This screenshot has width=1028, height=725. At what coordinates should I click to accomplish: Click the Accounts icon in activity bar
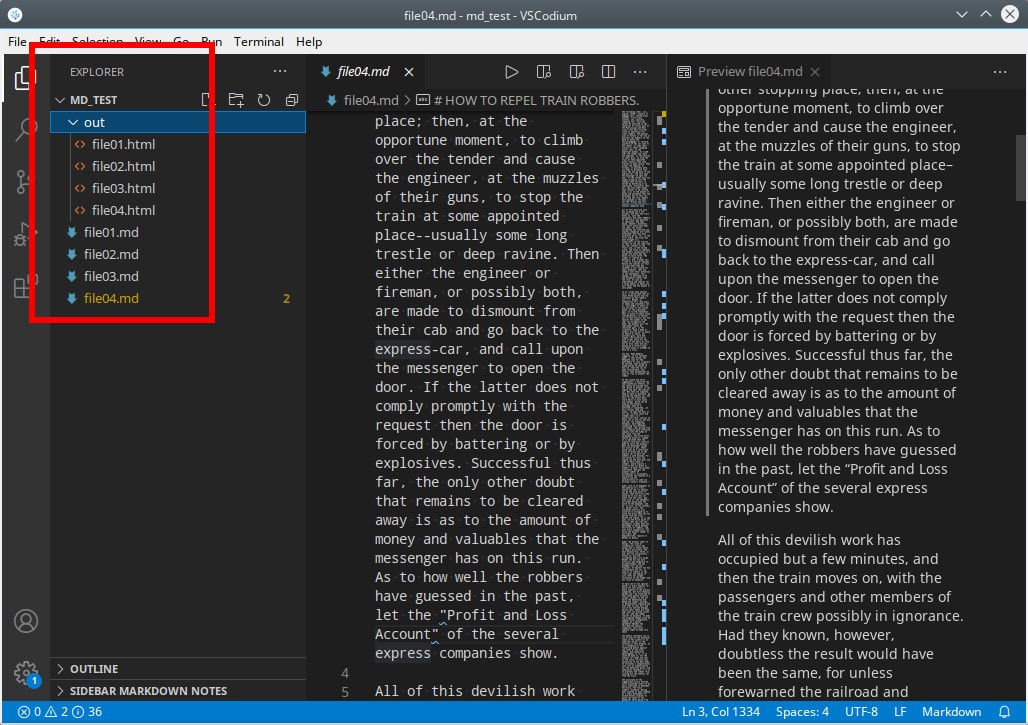[25, 620]
